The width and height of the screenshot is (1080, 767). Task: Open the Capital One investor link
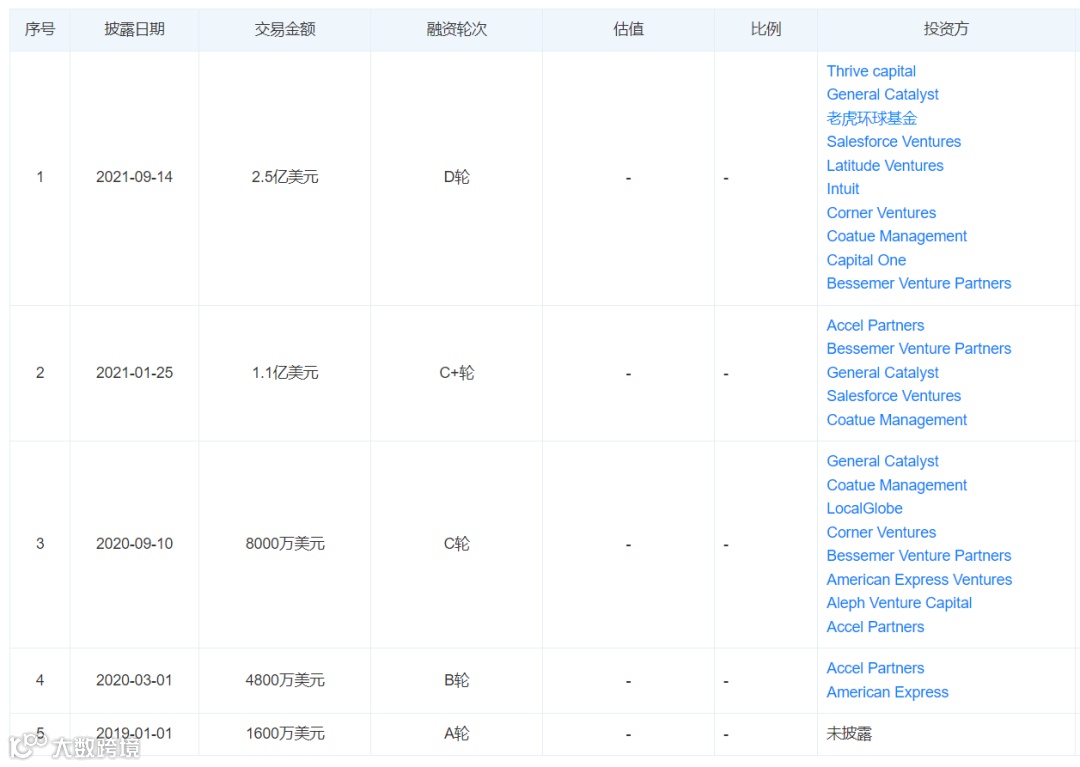(x=866, y=260)
